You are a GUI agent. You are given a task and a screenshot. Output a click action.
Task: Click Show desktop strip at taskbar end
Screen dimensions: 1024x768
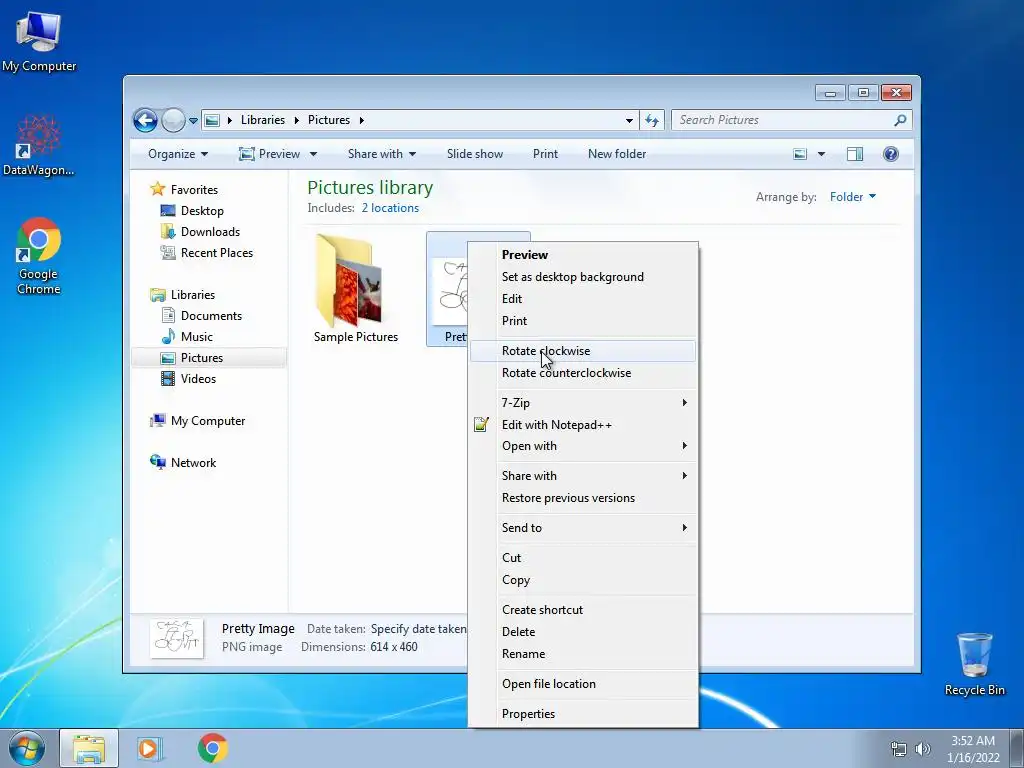[1017, 748]
